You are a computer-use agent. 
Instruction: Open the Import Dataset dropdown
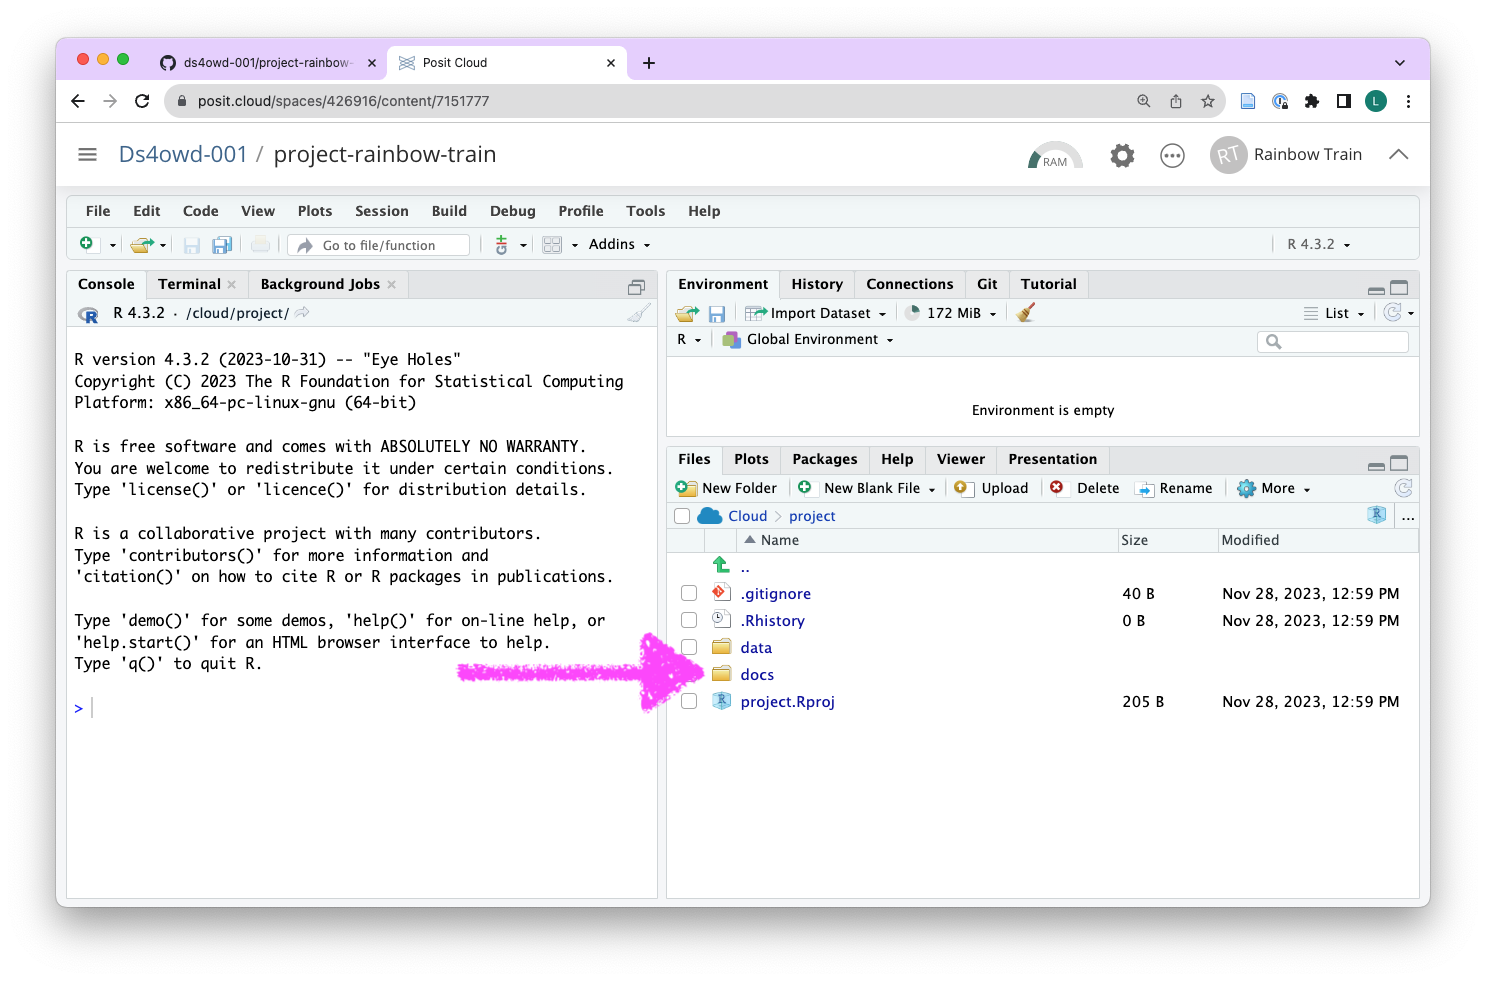coord(817,313)
